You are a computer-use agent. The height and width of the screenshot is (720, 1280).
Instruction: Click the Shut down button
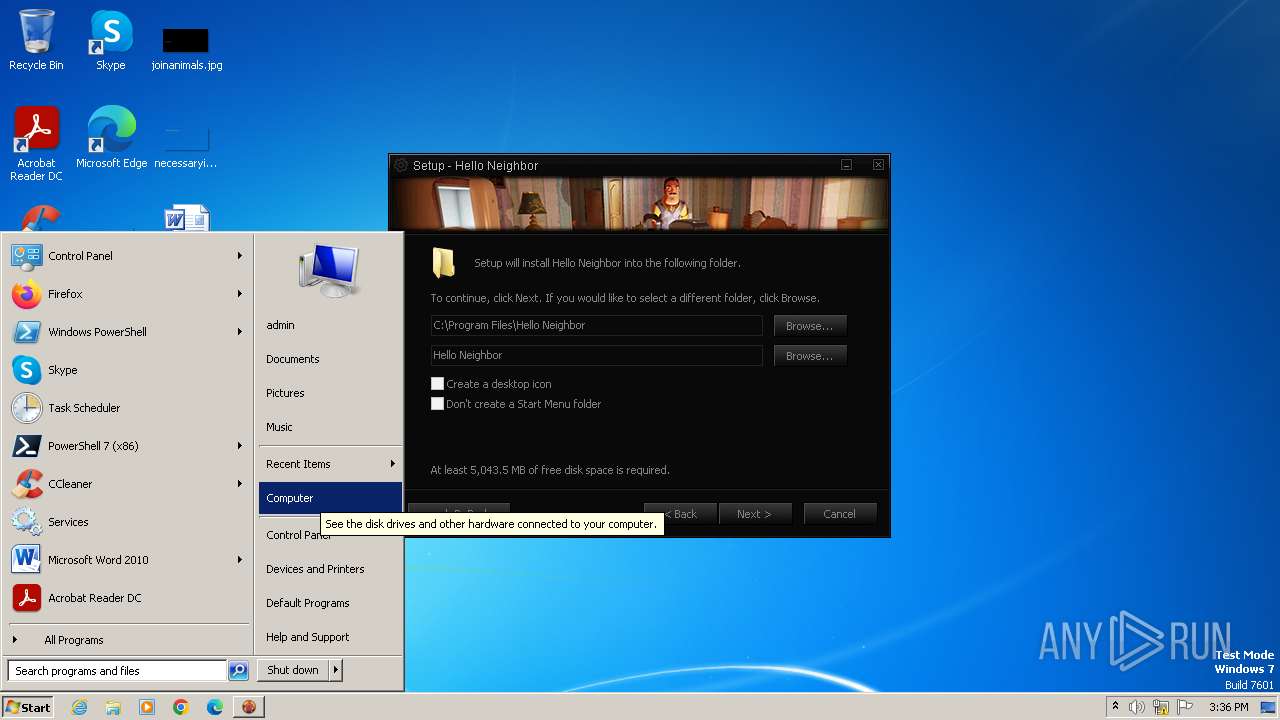pos(293,670)
